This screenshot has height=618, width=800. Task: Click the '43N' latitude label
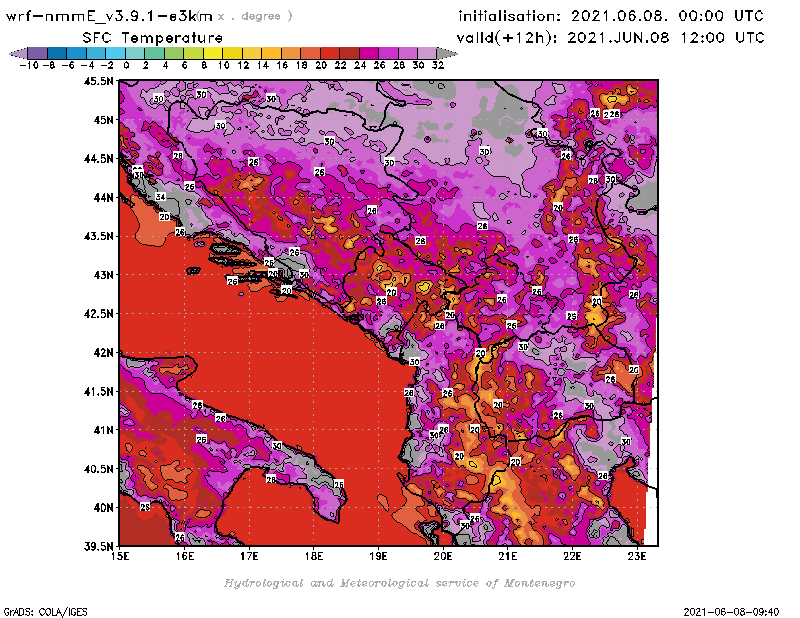tap(103, 275)
